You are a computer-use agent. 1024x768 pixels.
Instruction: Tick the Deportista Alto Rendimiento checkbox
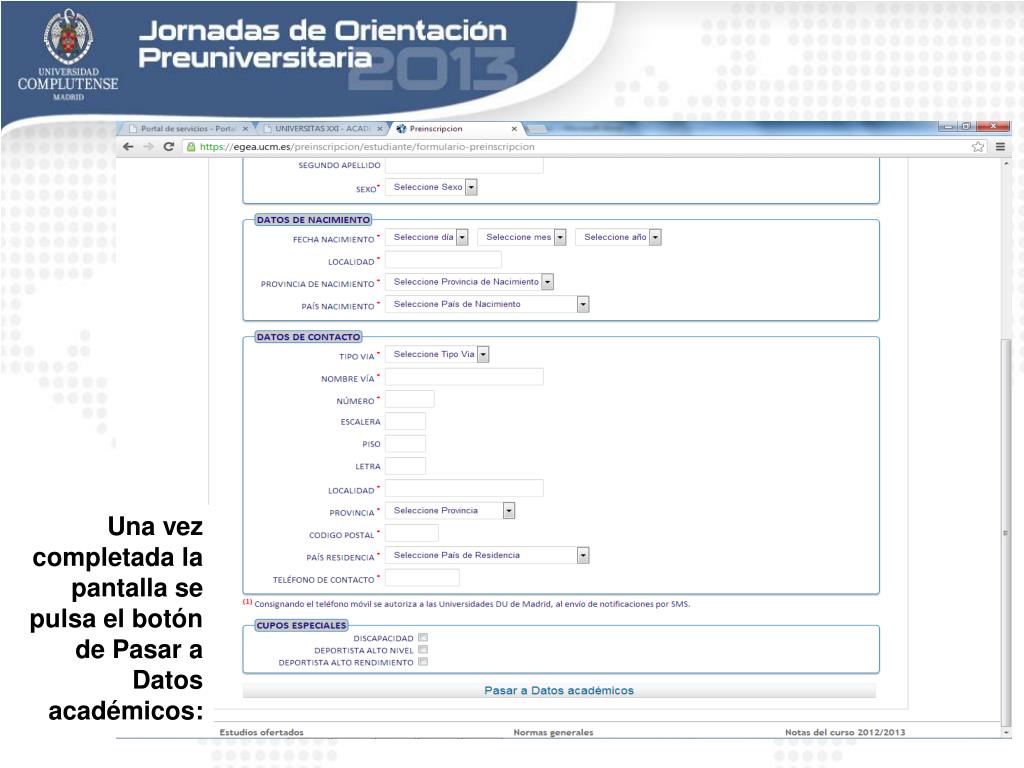tap(423, 662)
